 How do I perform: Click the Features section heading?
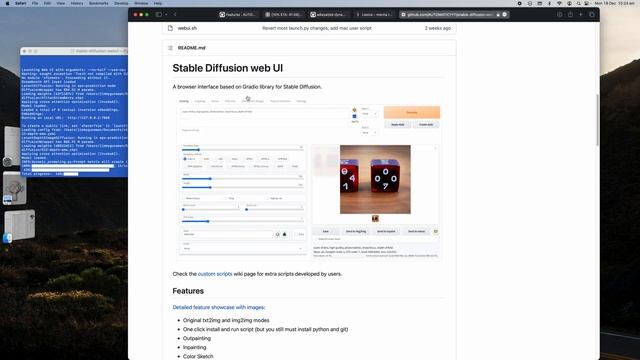188,291
